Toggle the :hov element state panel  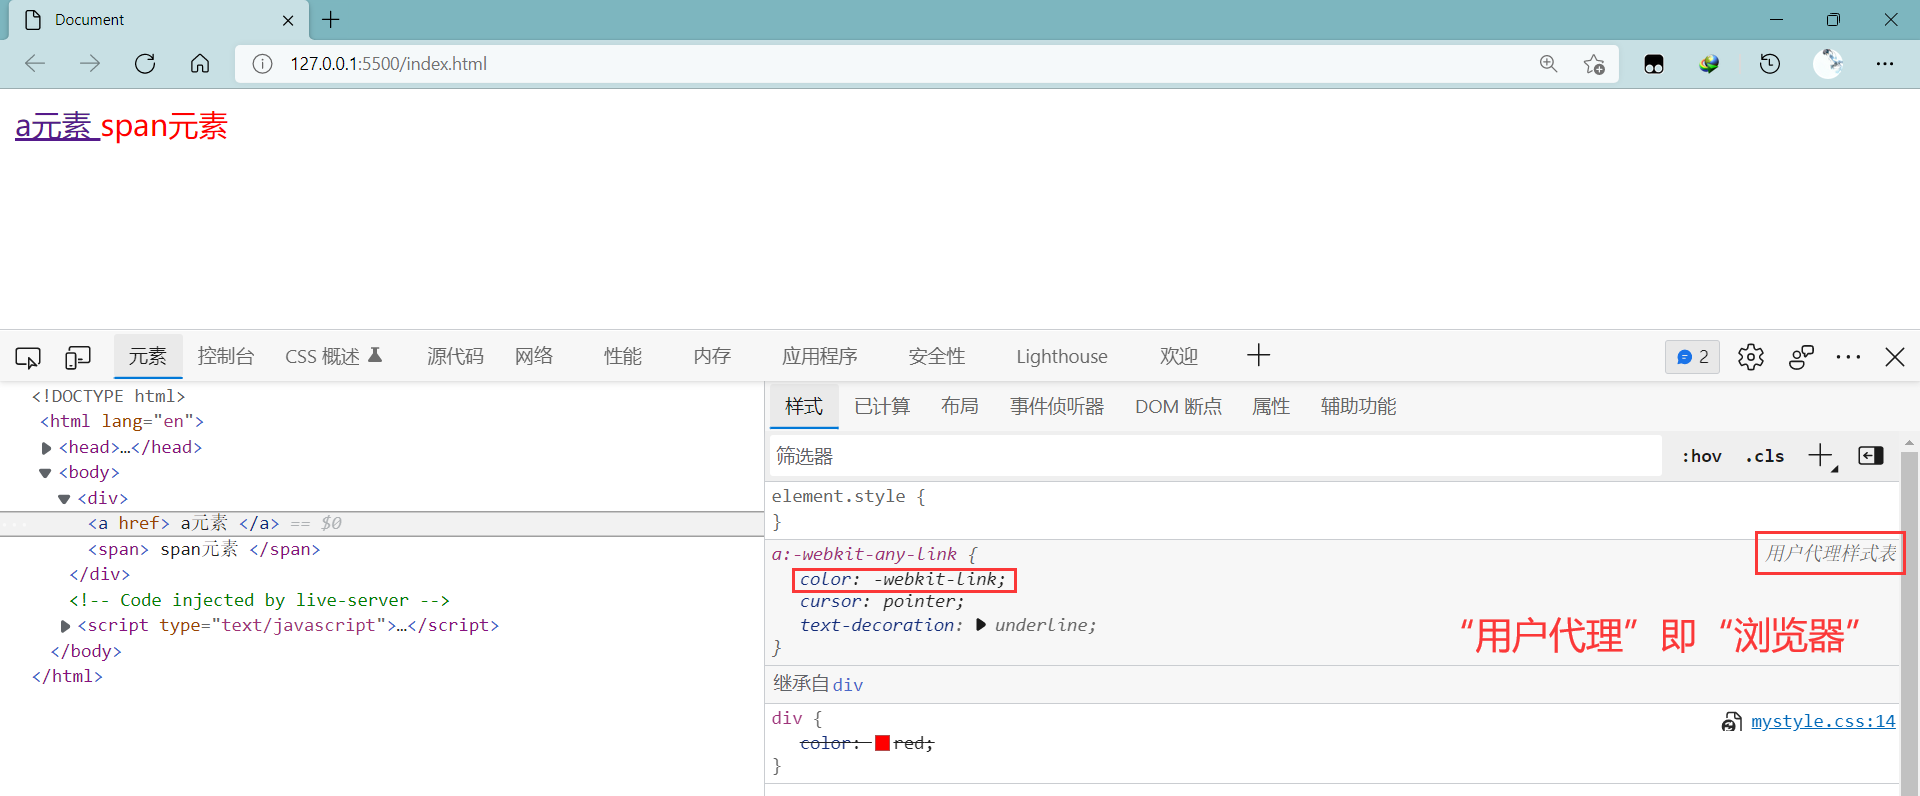pos(1701,456)
